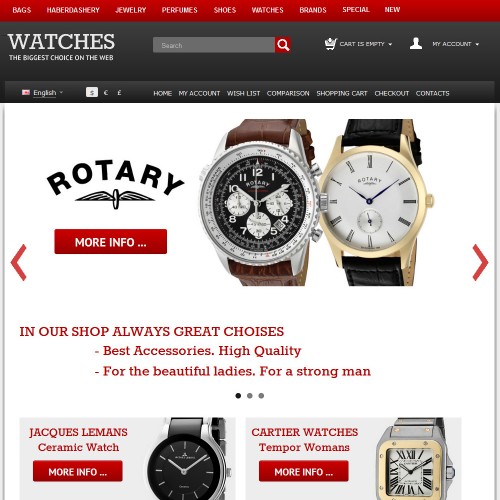Open the Perfumes category menu
Screen dimensions: 500x500
179,10
